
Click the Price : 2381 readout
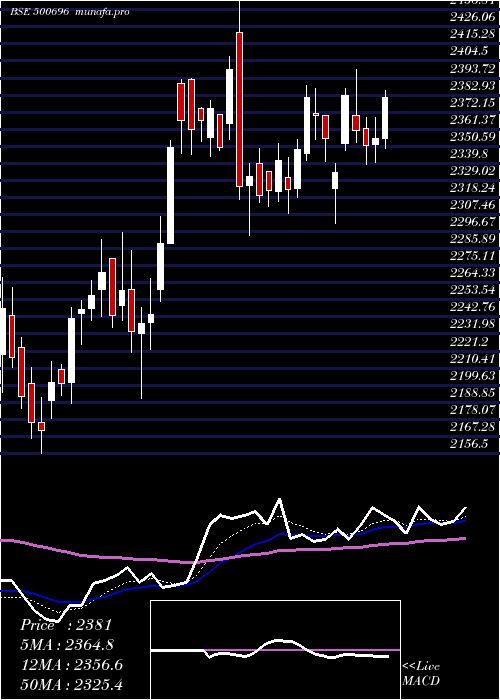(x=66, y=625)
